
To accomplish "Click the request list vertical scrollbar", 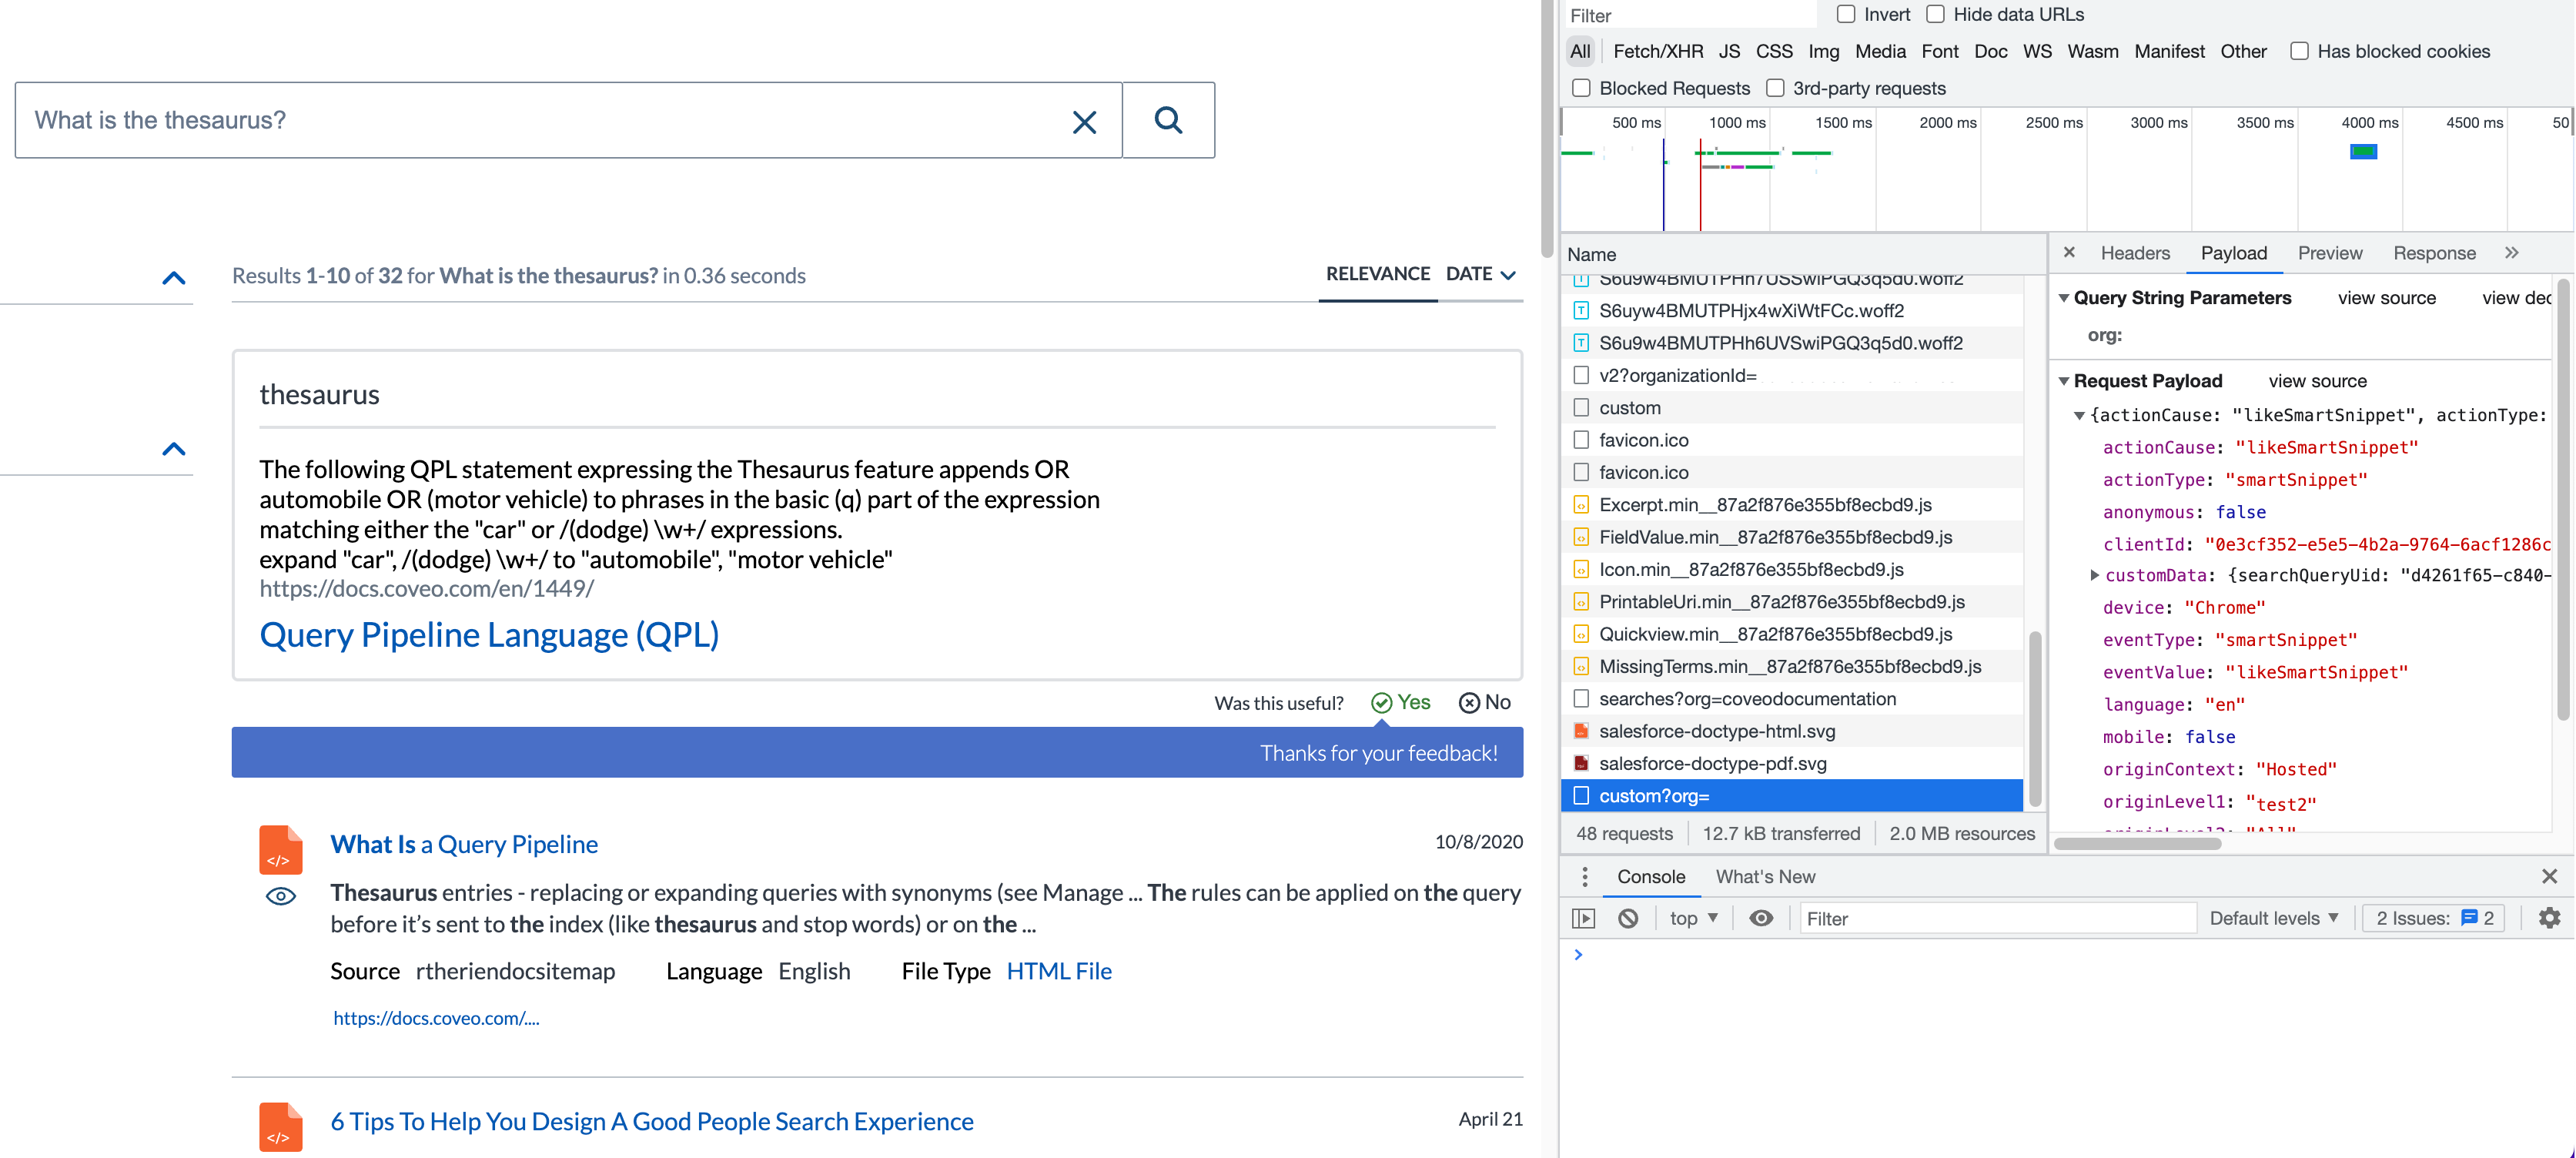I will pyautogui.click(x=2033, y=718).
